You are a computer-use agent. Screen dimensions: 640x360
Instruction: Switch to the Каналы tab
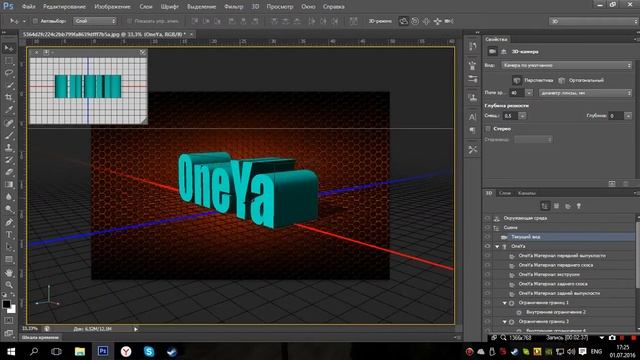coord(527,193)
